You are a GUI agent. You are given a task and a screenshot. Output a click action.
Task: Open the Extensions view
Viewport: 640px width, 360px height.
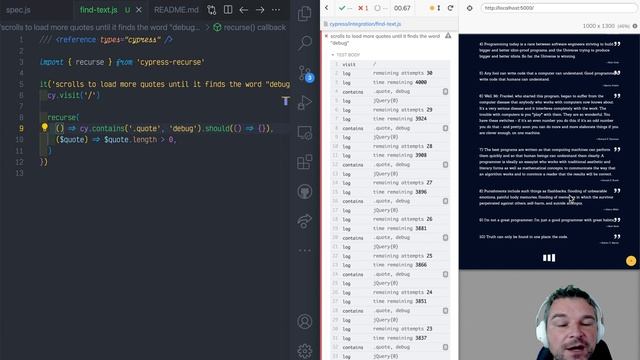[x=304, y=162]
